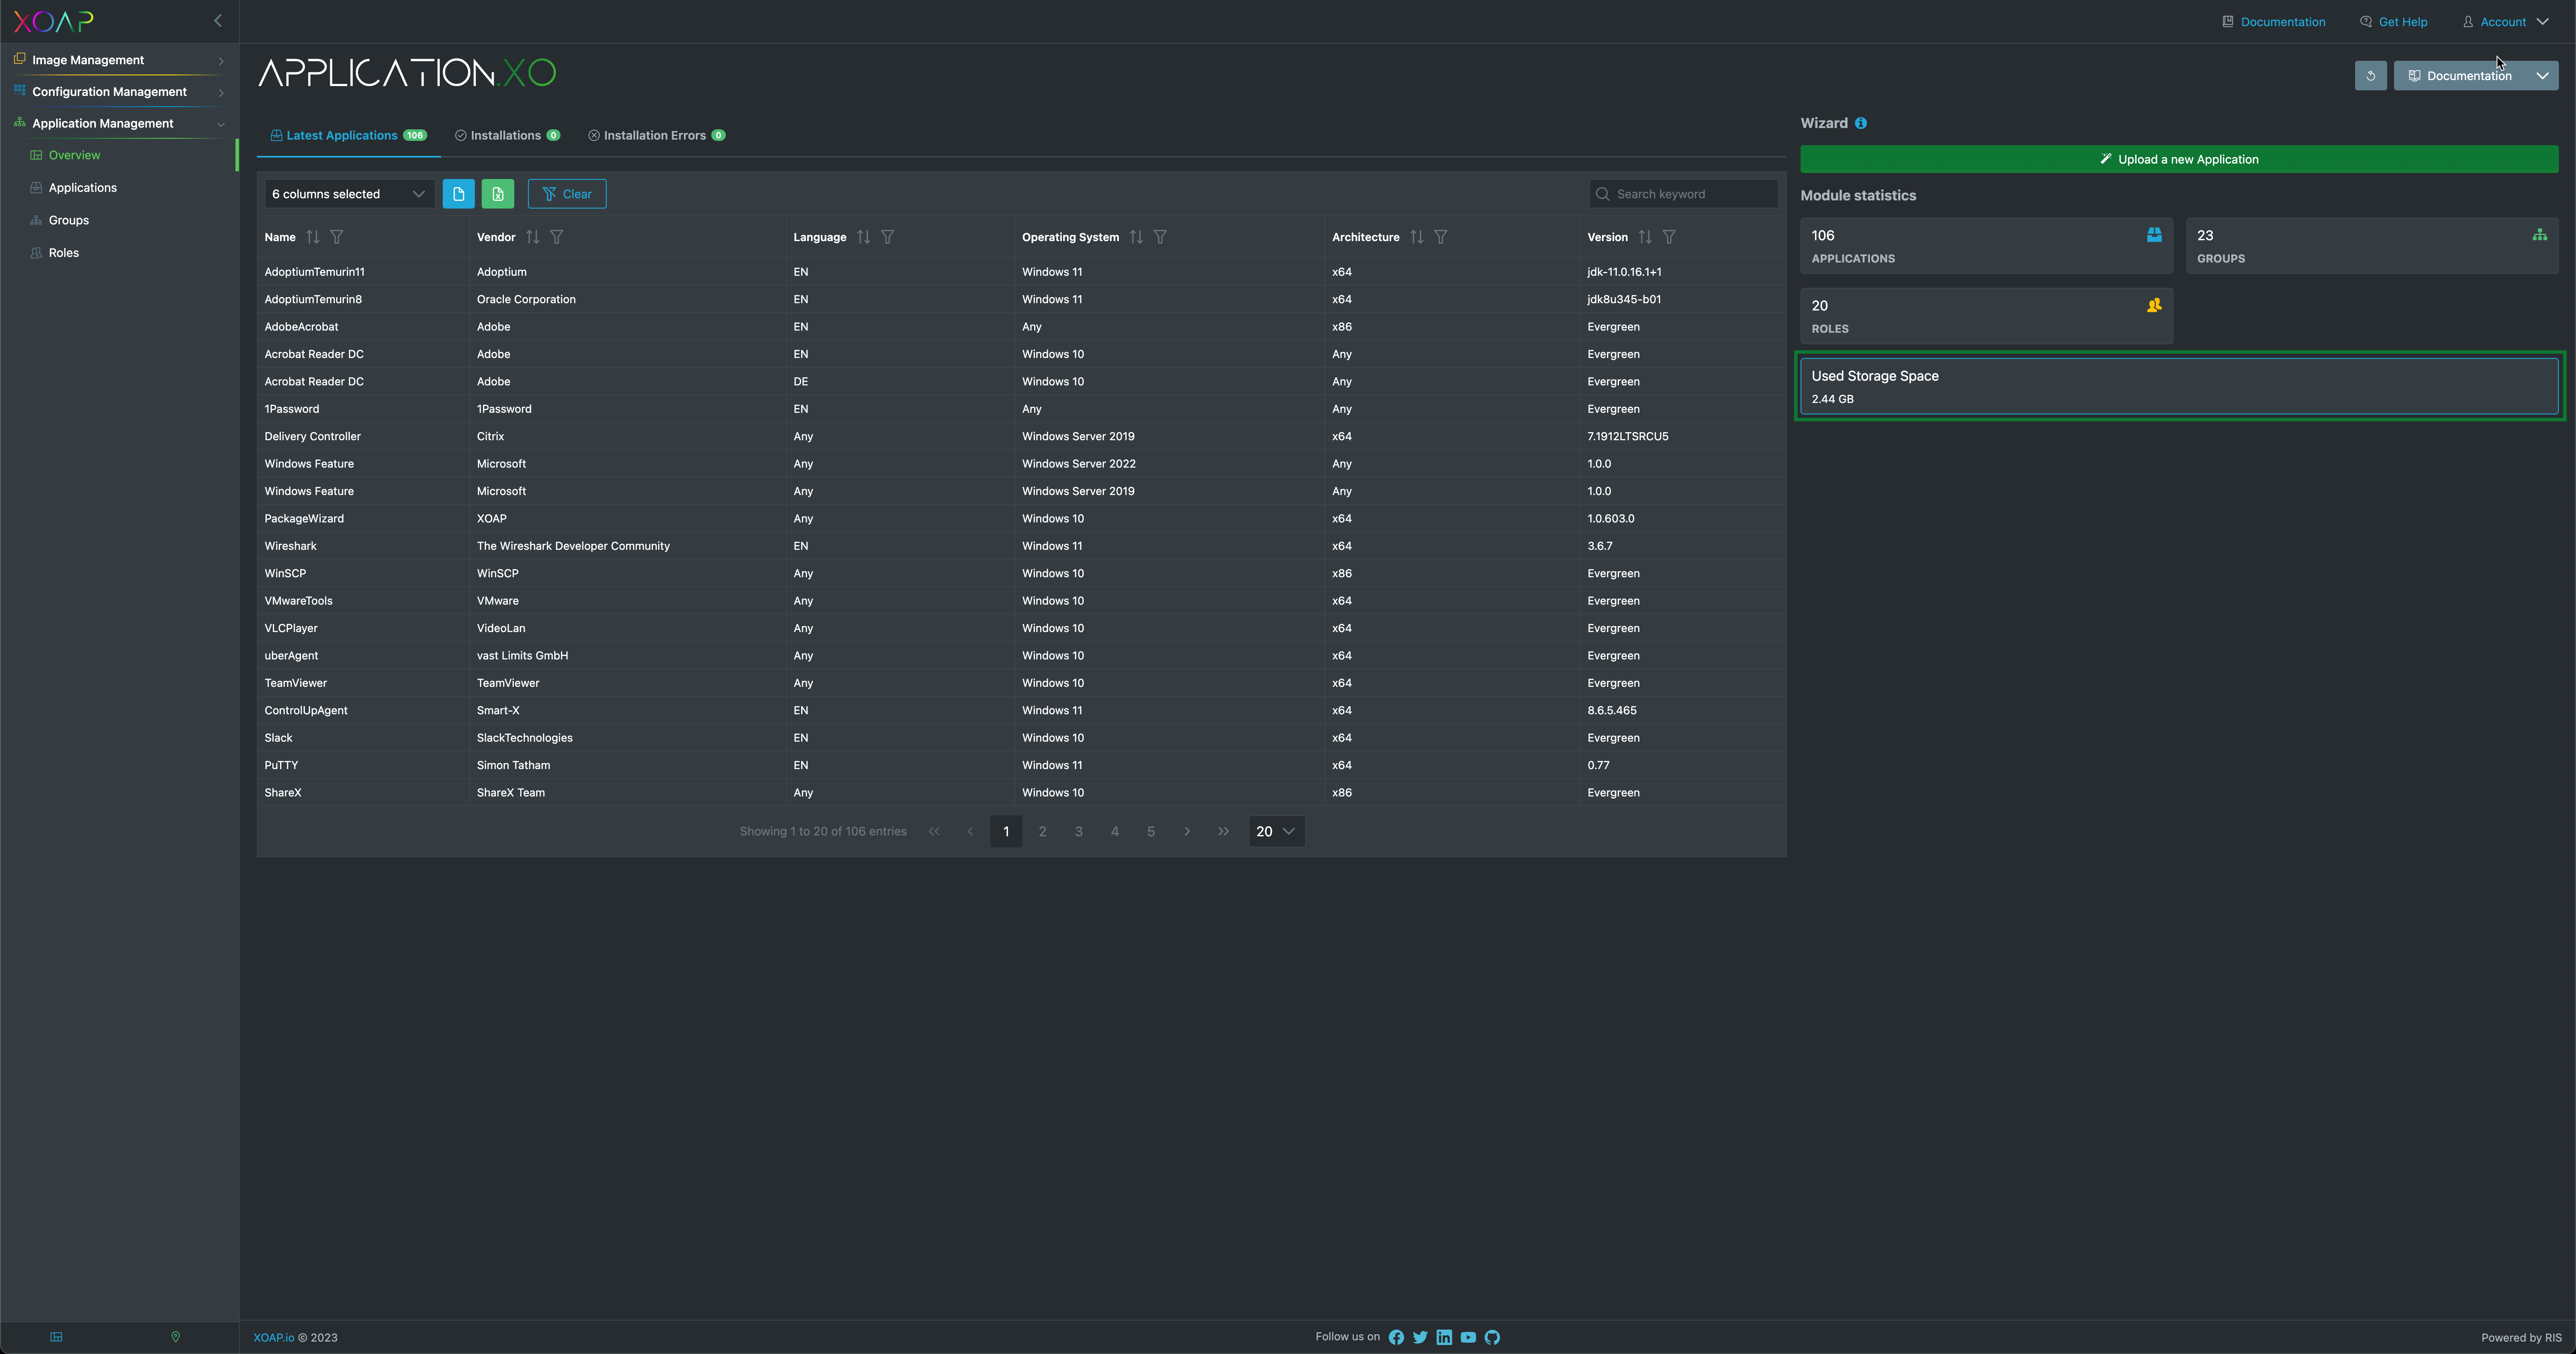
Task: Click the Delivery Controller row name
Action: [312, 437]
